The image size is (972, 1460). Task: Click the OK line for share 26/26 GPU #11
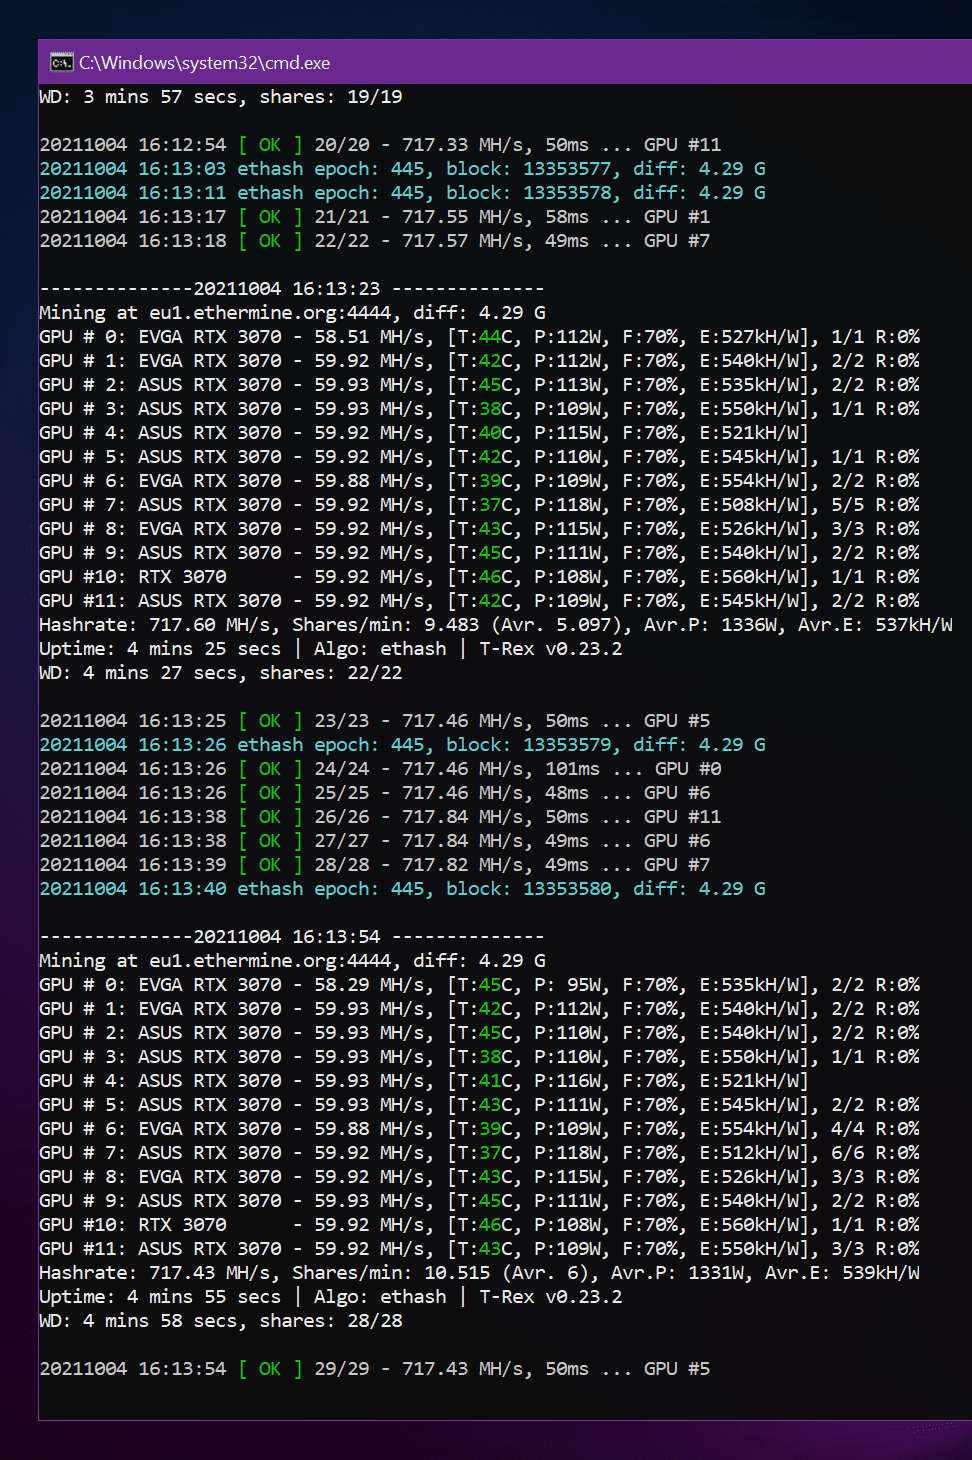point(380,817)
